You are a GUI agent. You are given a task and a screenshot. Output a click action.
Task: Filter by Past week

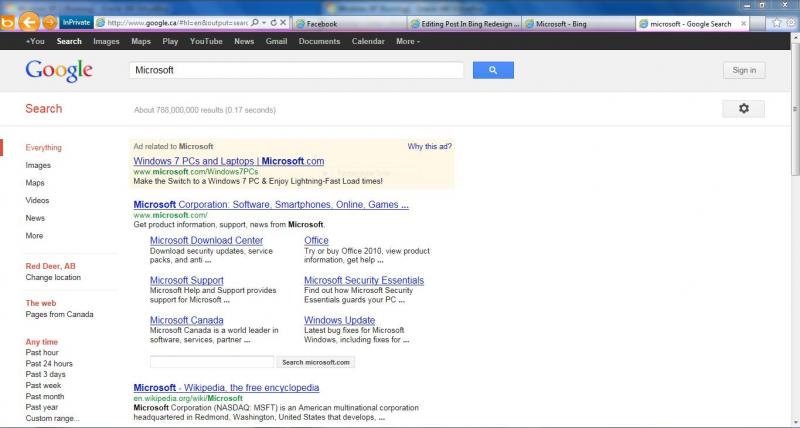[43, 386]
